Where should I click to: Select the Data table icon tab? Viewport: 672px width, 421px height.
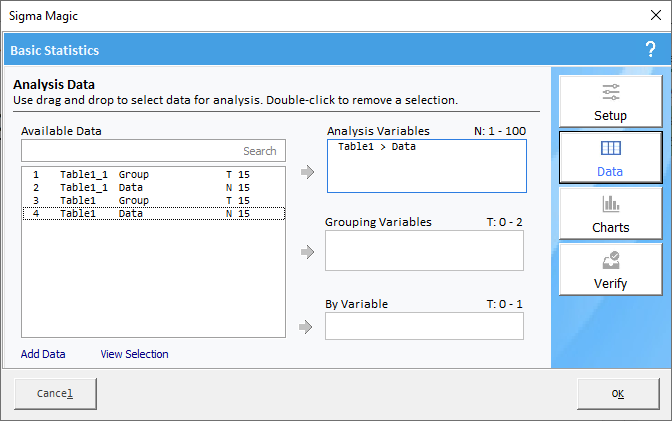610,158
